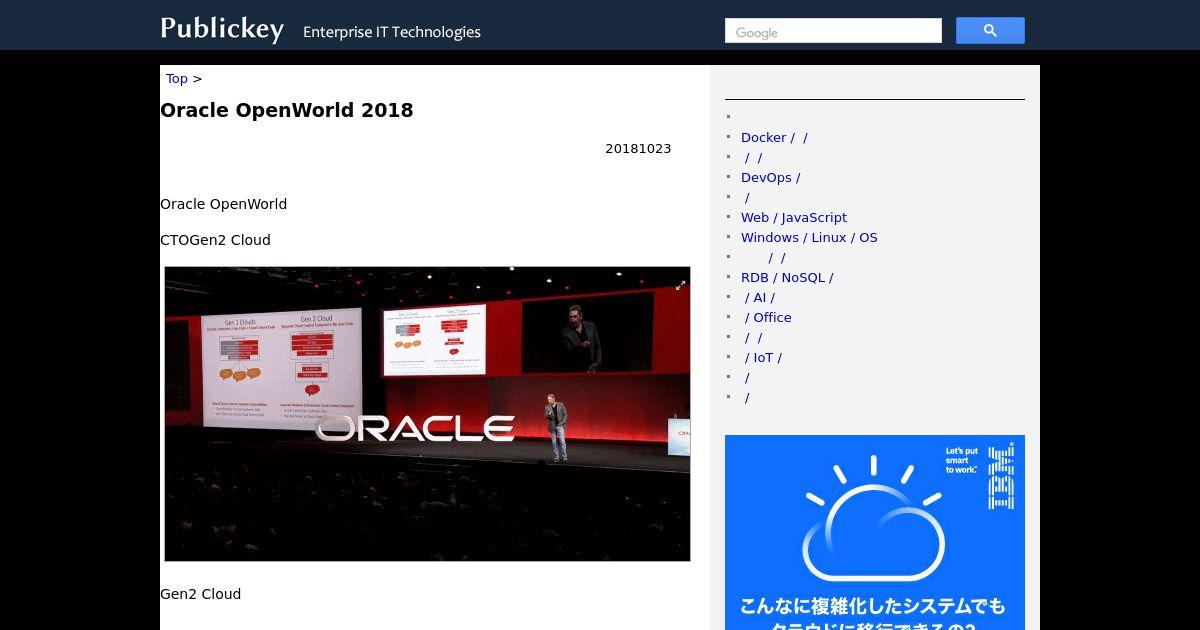Open the Windows / Linux / OS category
This screenshot has height=630, width=1200.
pos(809,238)
